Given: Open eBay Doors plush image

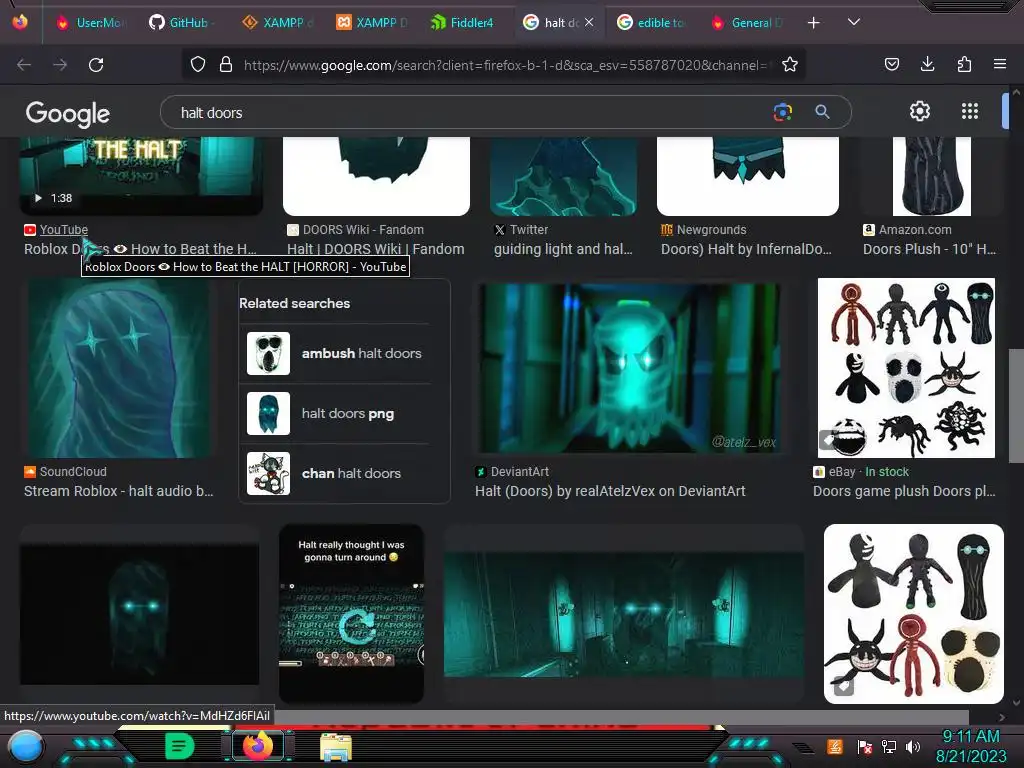Looking at the screenshot, I should point(906,368).
